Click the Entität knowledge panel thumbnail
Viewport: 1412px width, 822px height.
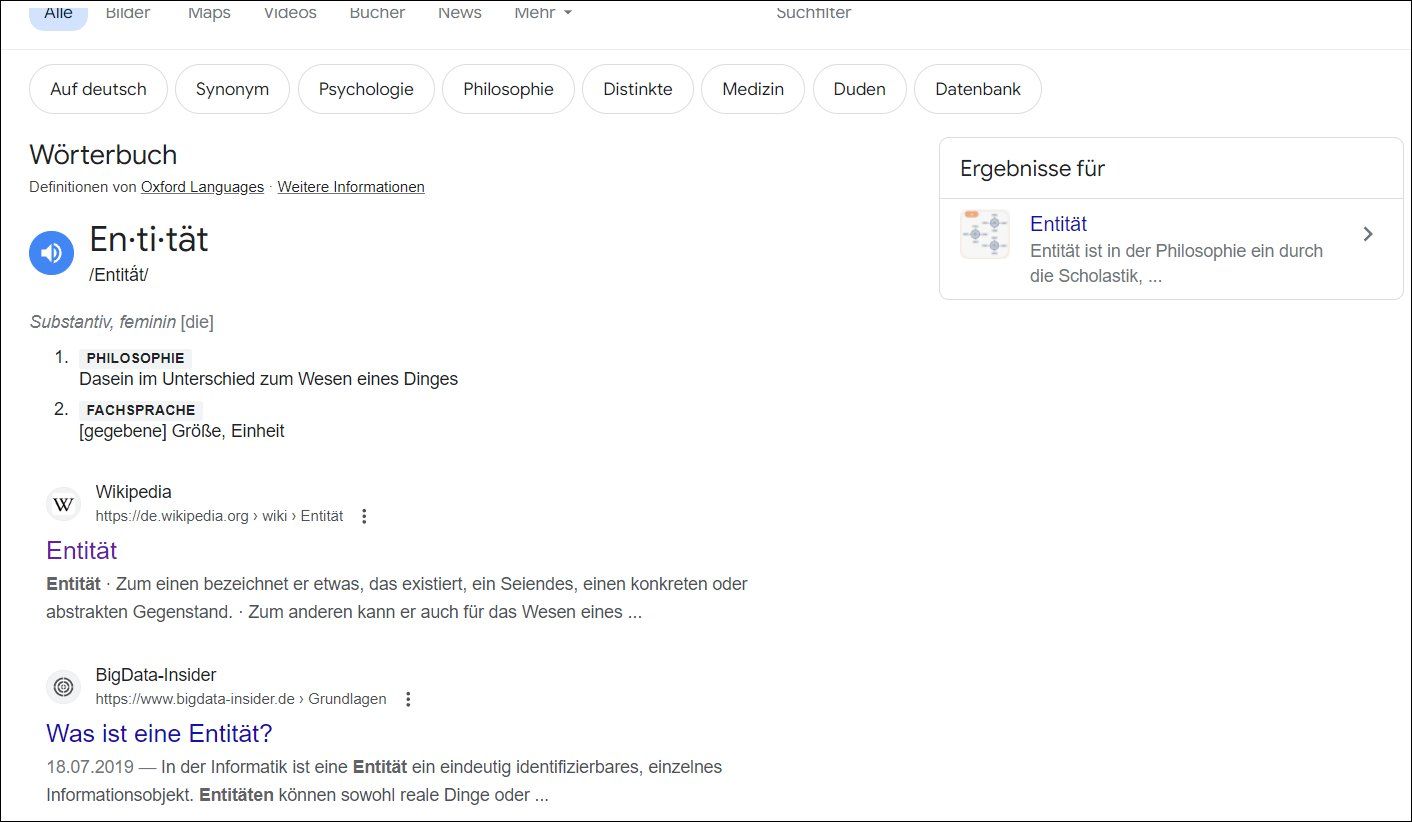(x=985, y=235)
